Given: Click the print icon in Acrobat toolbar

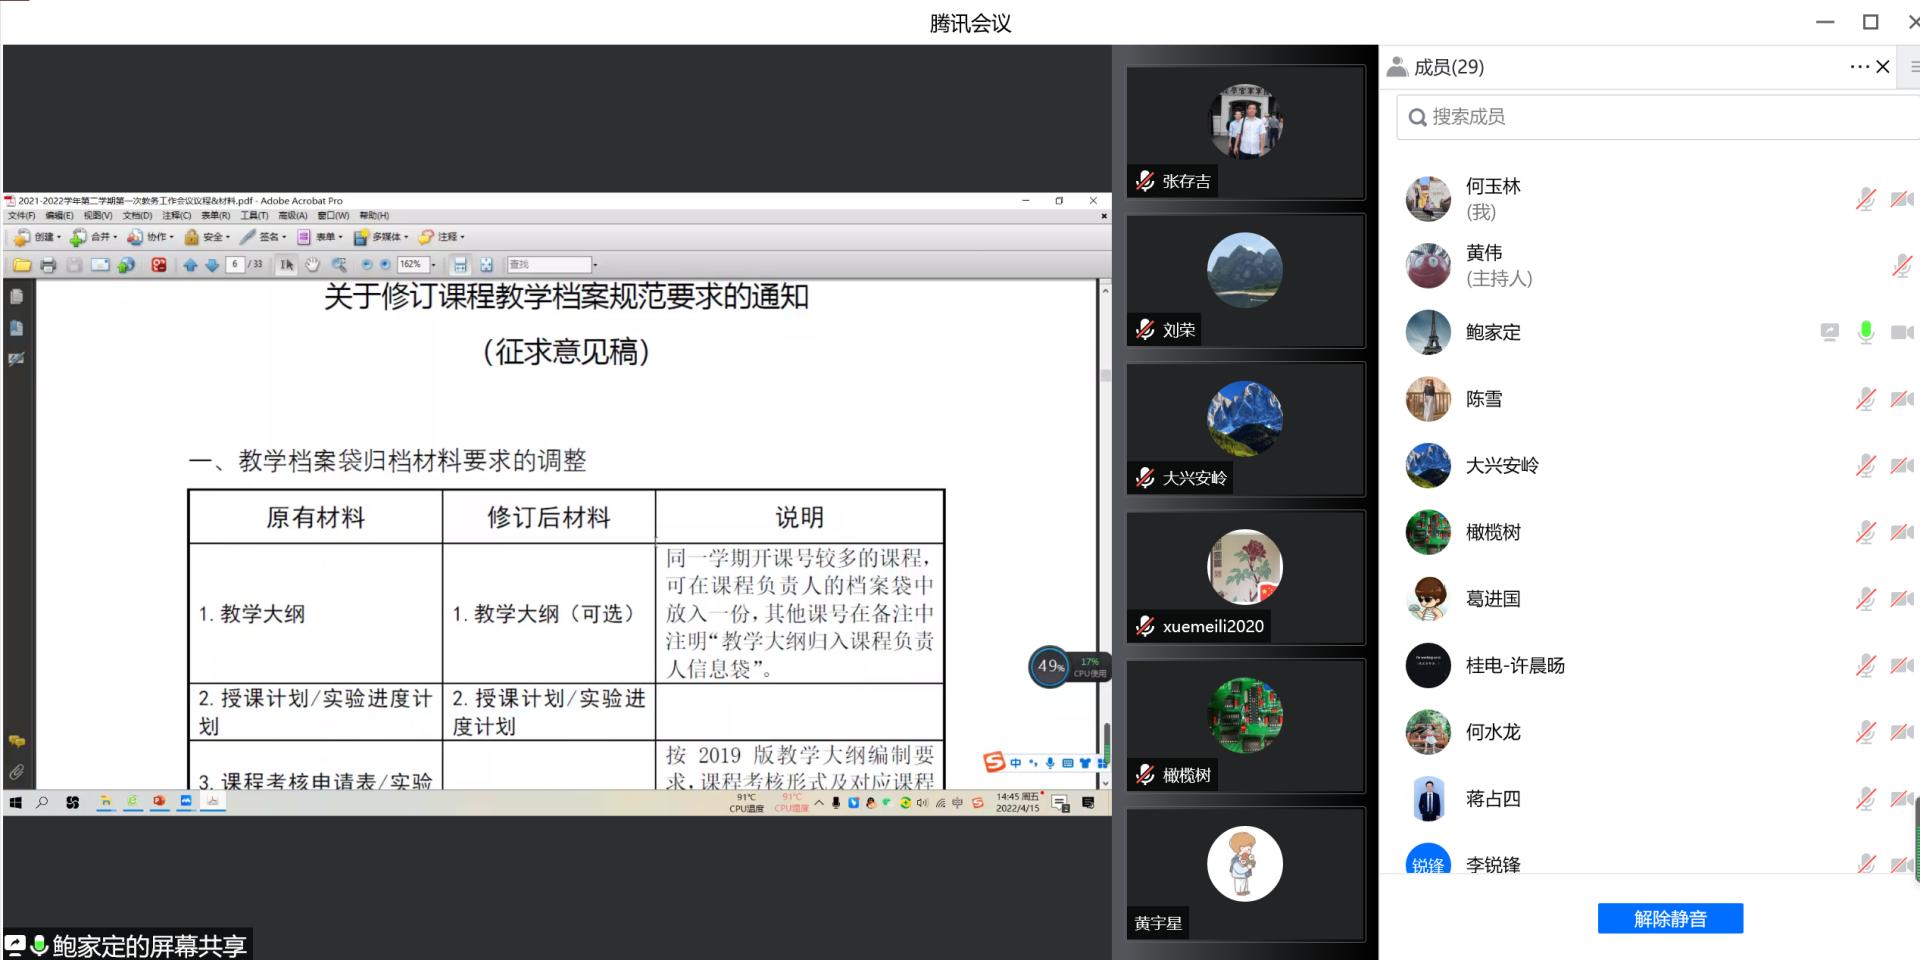Looking at the screenshot, I should click(x=48, y=265).
